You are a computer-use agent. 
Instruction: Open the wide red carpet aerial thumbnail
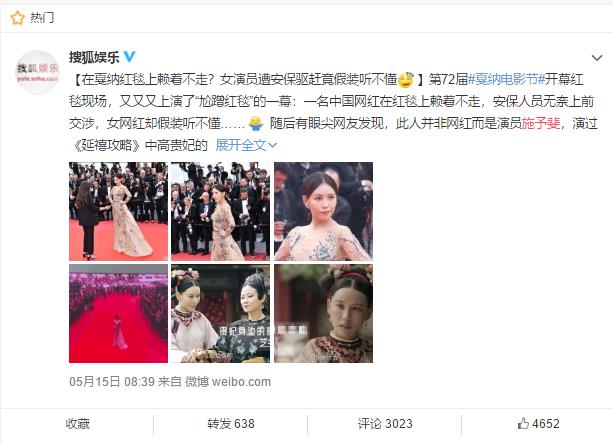coord(118,314)
